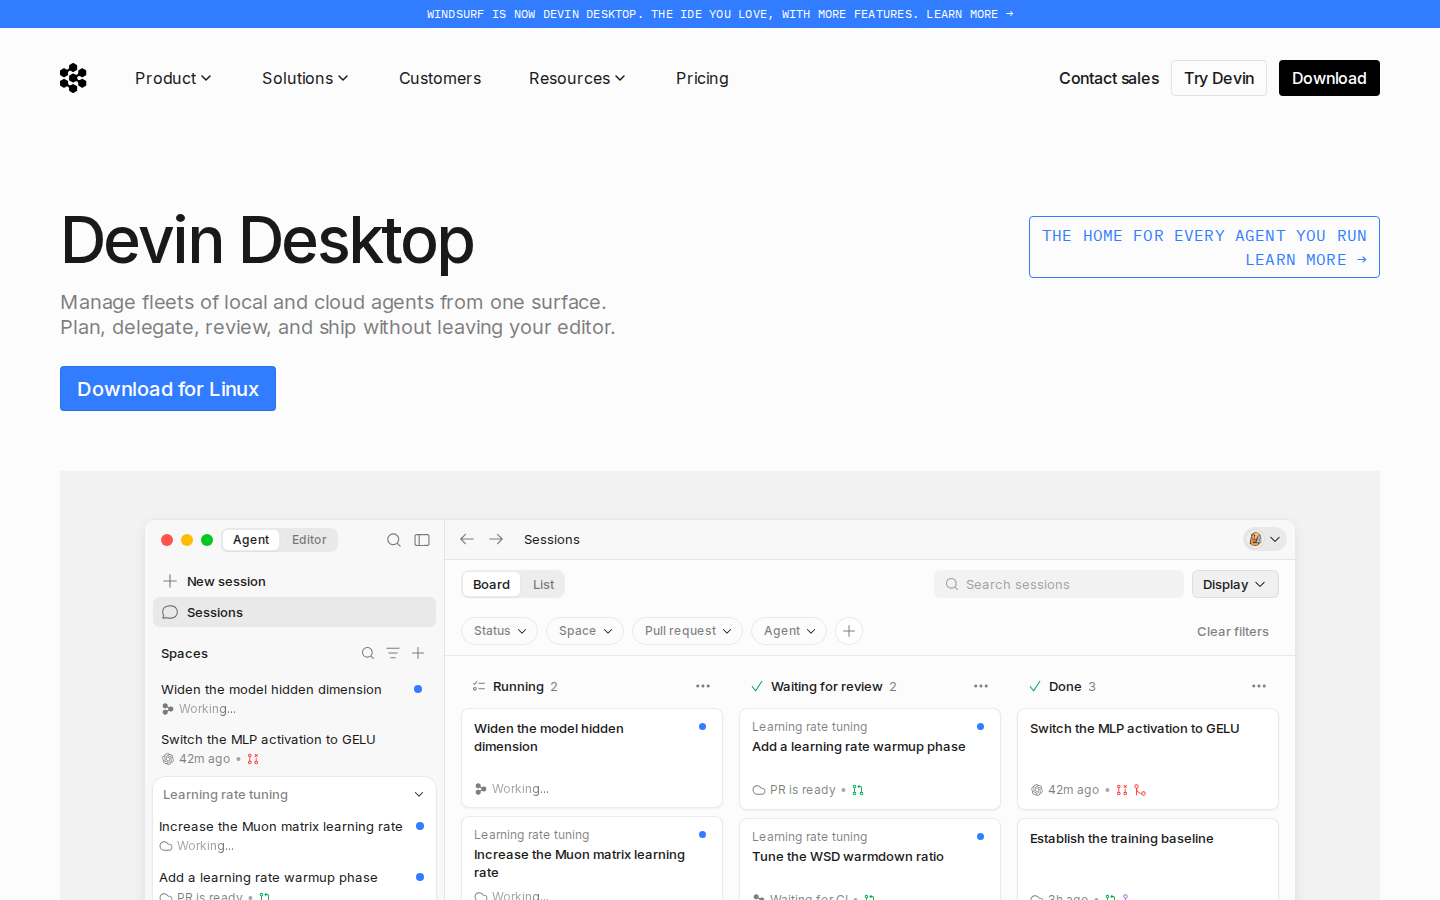This screenshot has width=1440, height=900.
Task: Open the Agent filter dropdown
Action: 789,631
